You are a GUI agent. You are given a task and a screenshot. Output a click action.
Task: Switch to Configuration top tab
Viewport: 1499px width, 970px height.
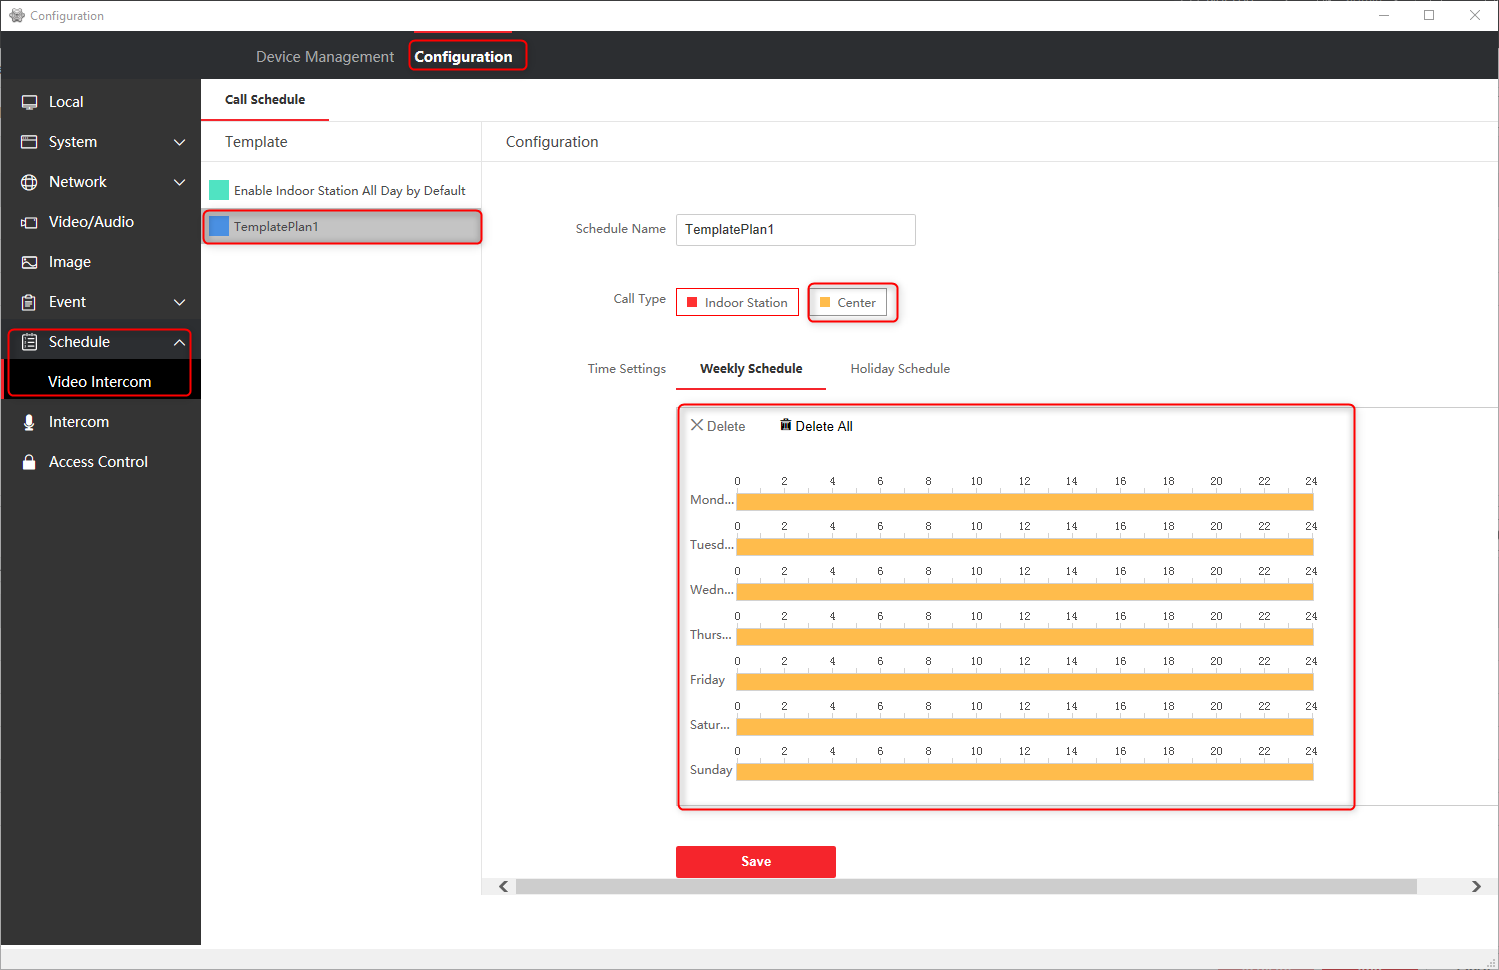coord(463,57)
